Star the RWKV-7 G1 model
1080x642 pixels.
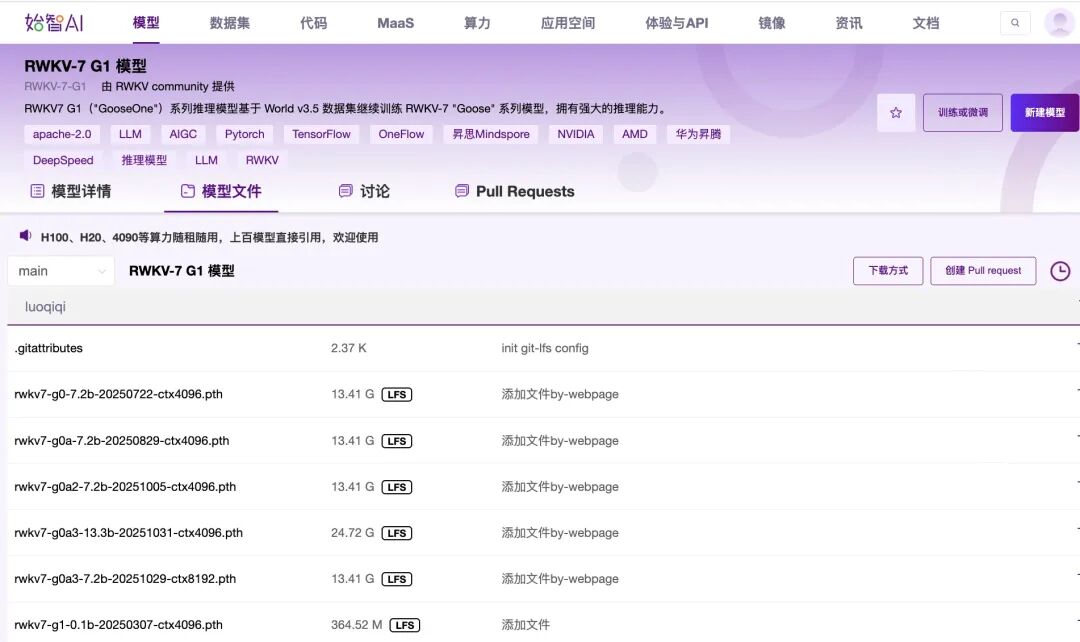pos(895,112)
